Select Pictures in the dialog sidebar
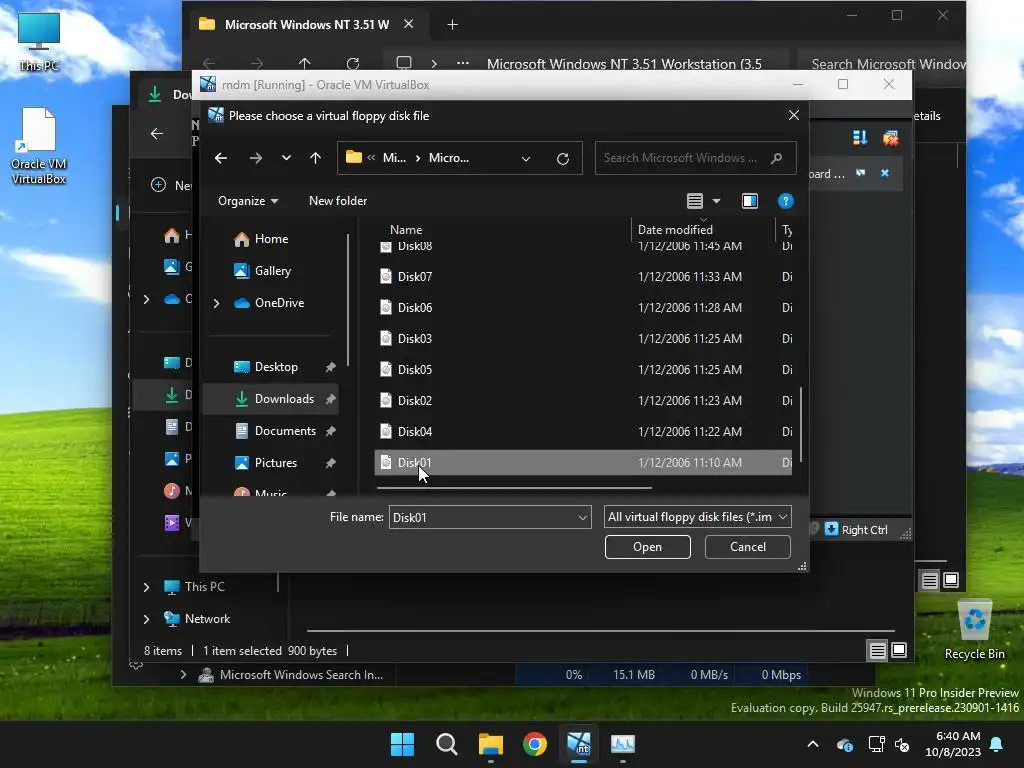1024x768 pixels. pyautogui.click(x=275, y=463)
